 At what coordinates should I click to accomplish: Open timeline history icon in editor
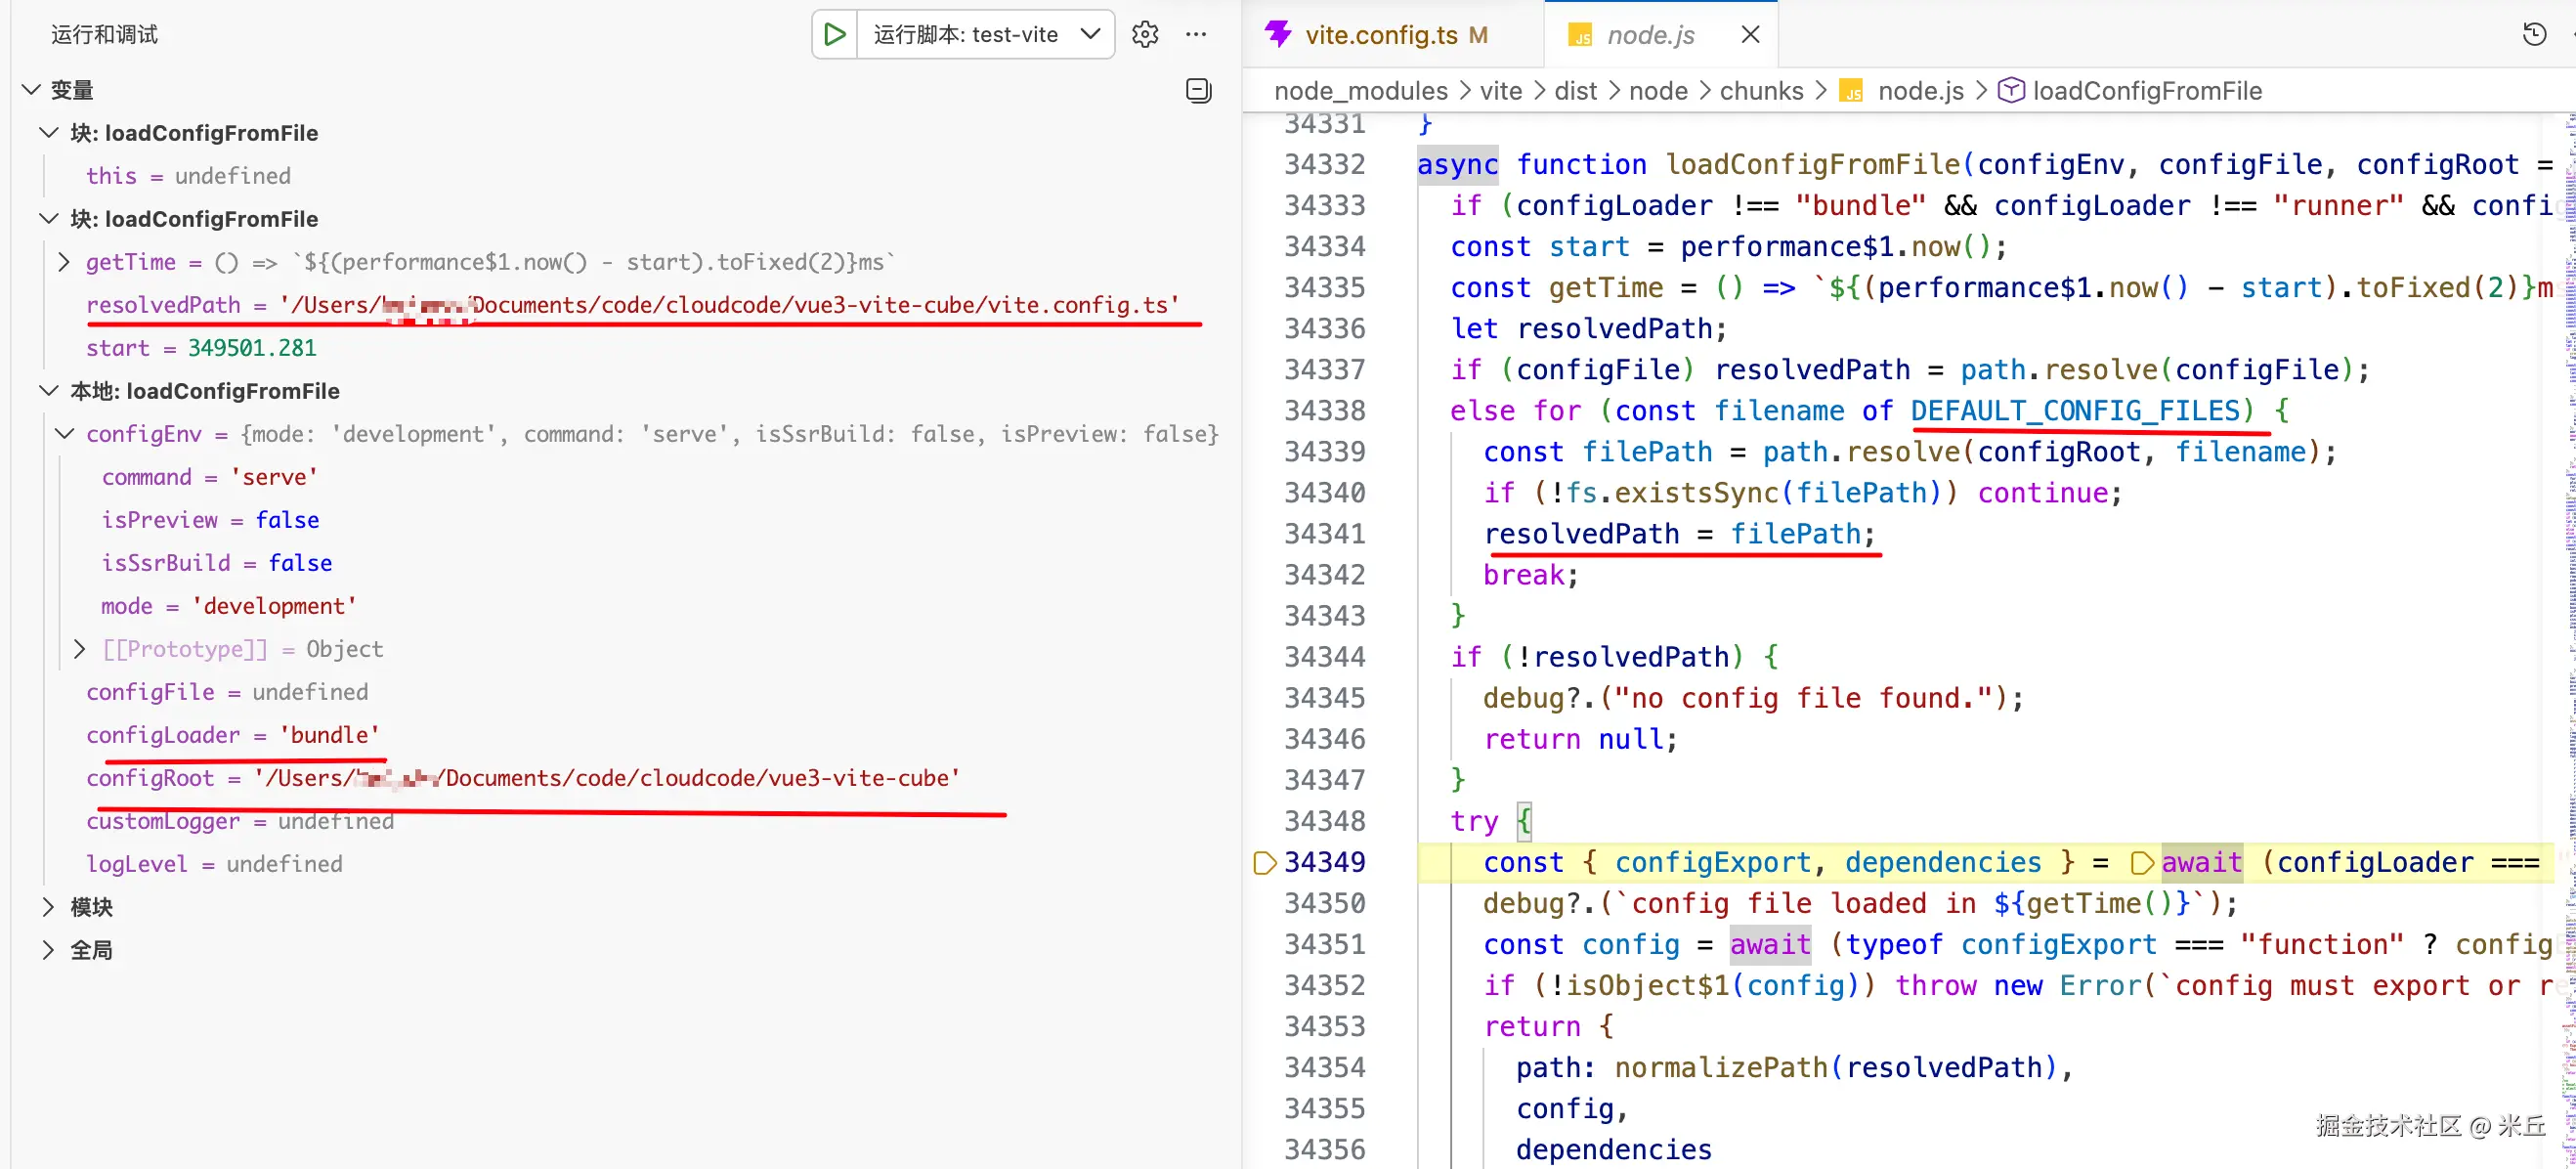2533,35
